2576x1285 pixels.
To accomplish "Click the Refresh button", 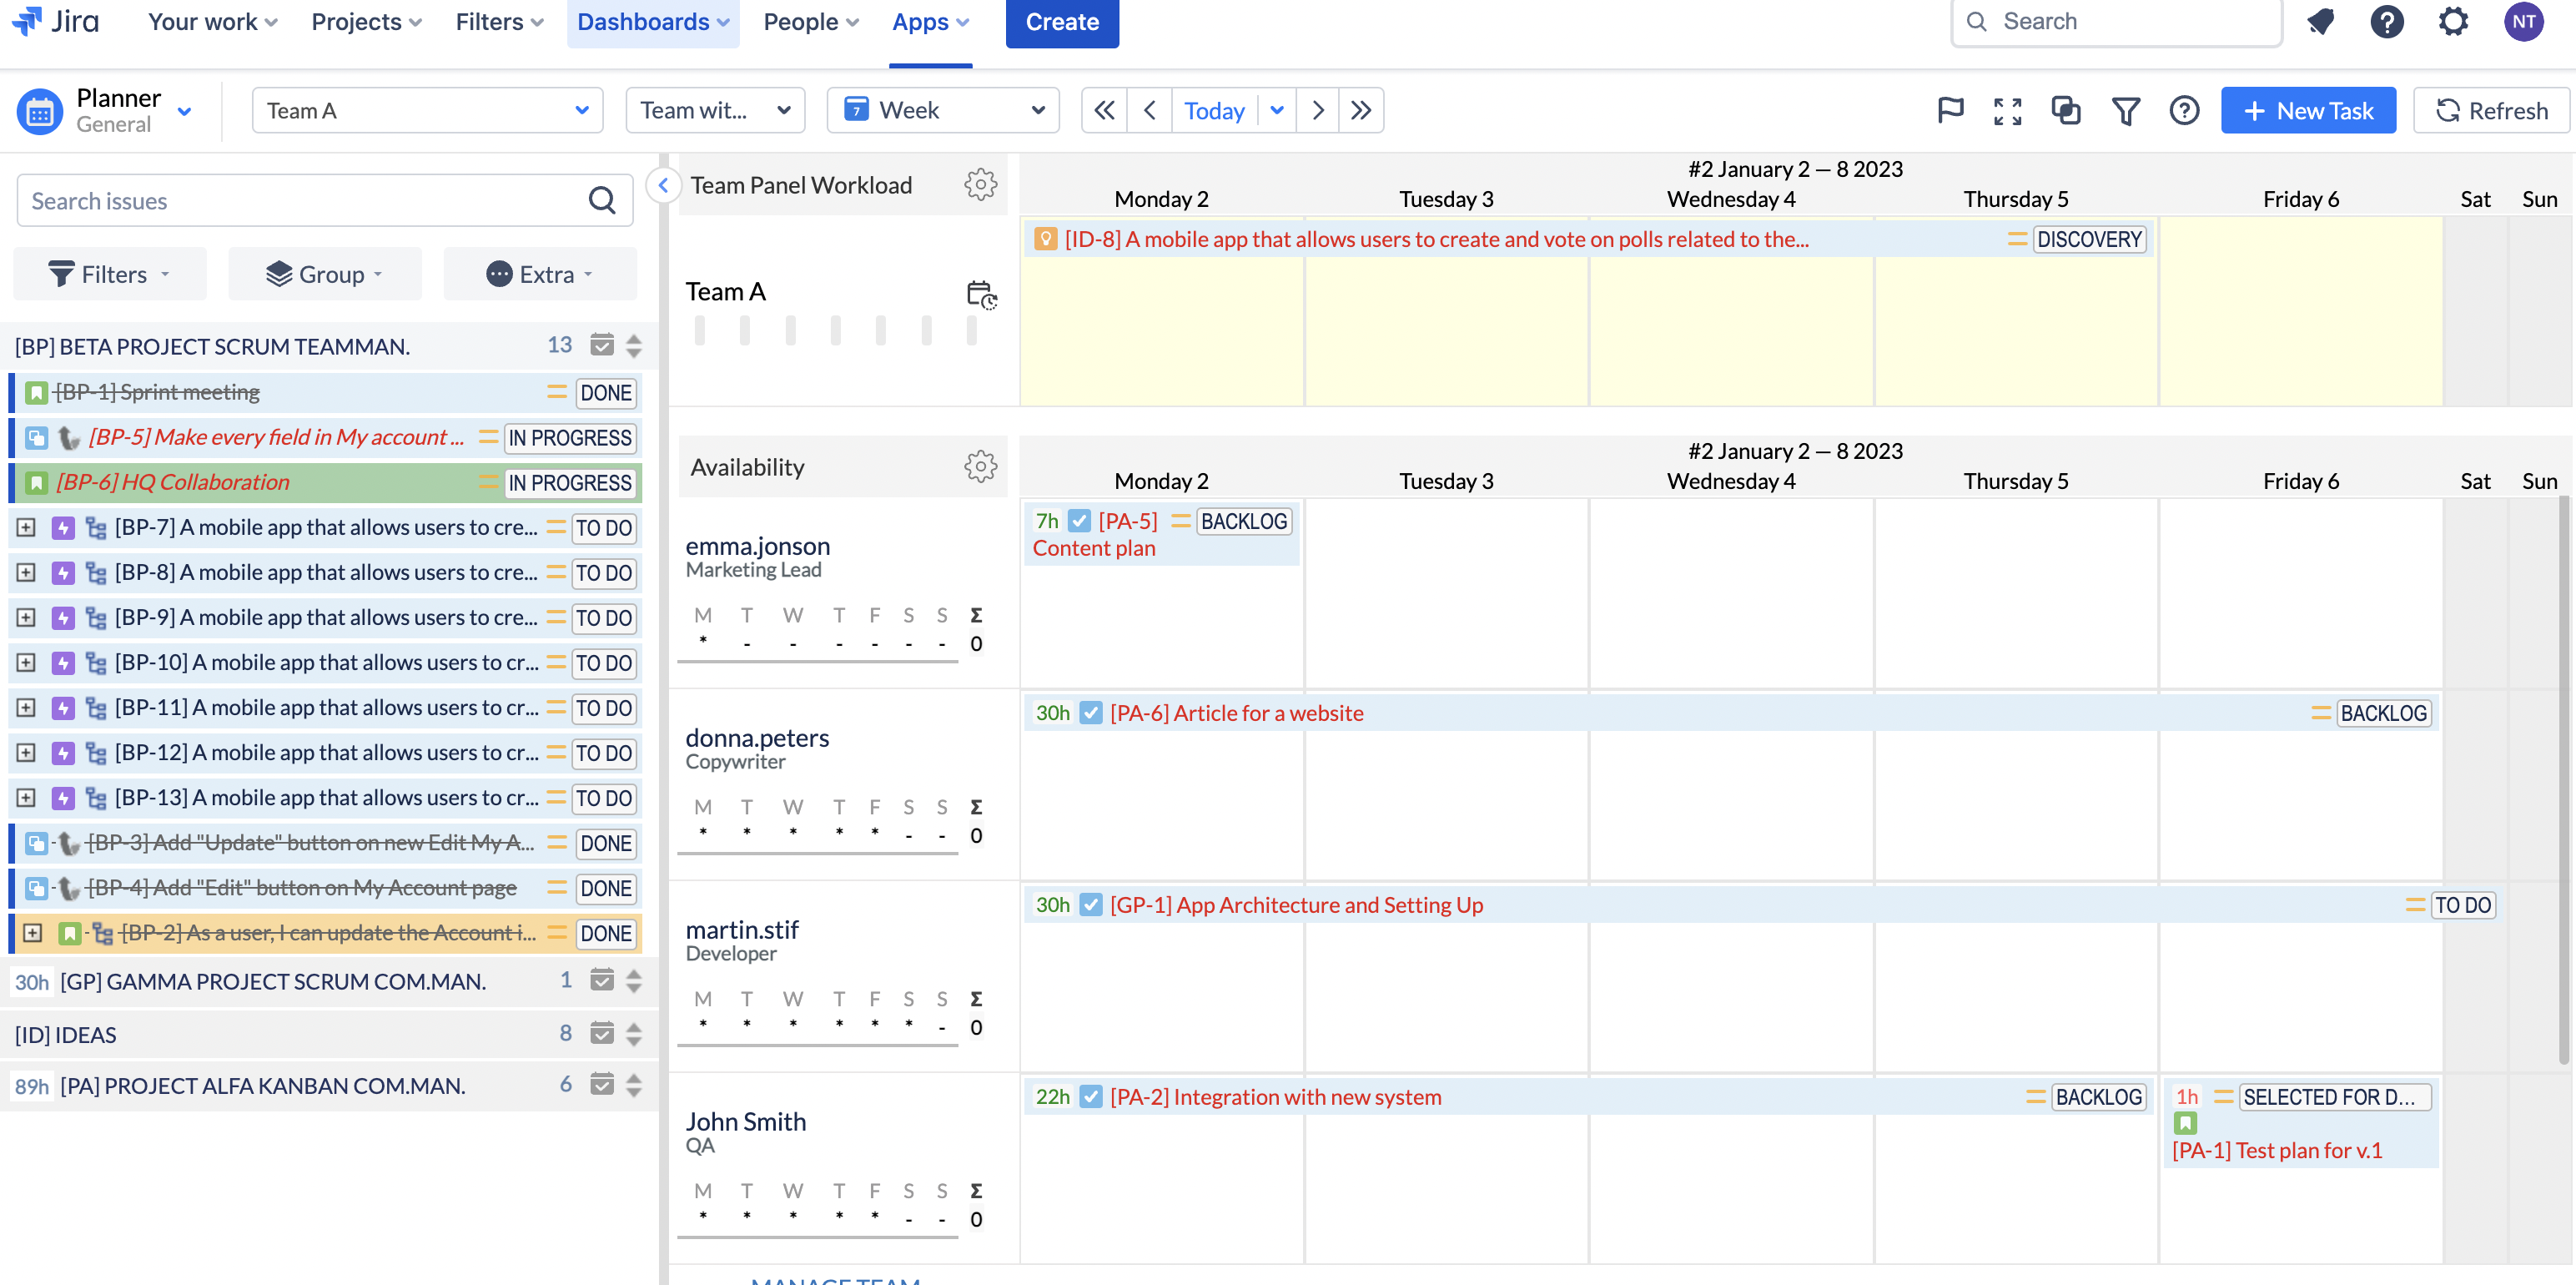I will pos(2491,110).
